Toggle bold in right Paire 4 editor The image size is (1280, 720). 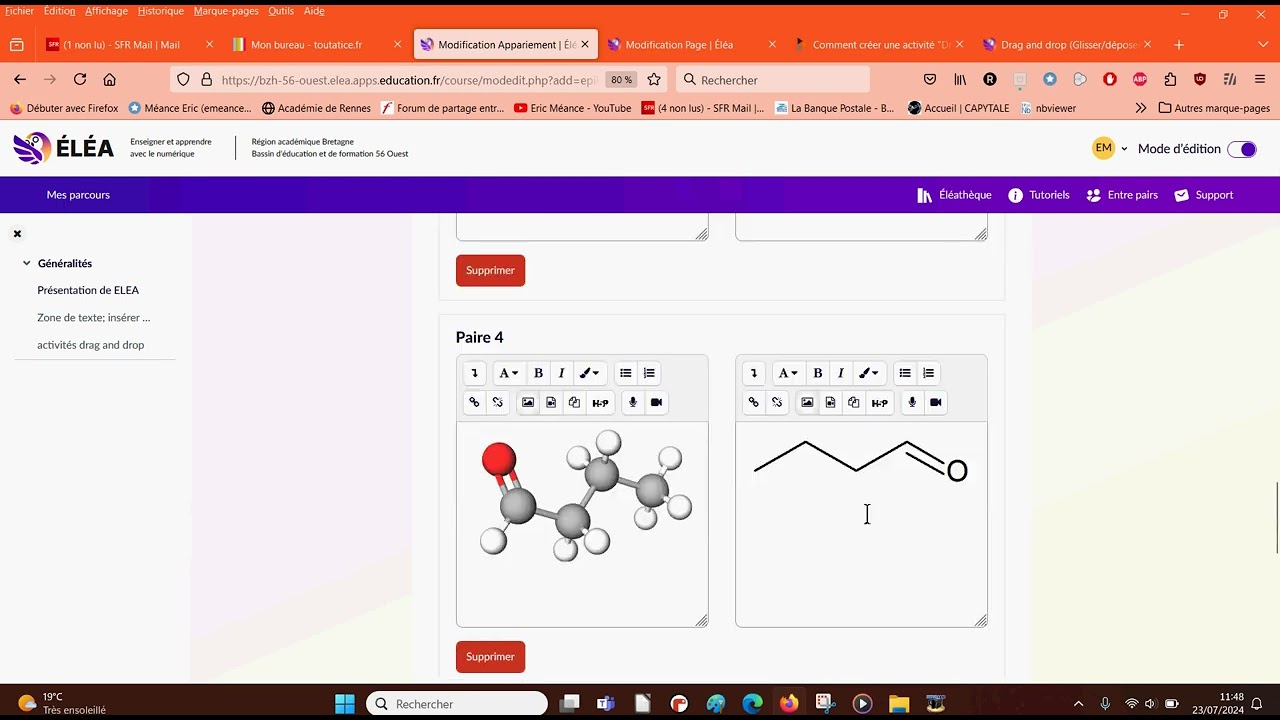[817, 373]
